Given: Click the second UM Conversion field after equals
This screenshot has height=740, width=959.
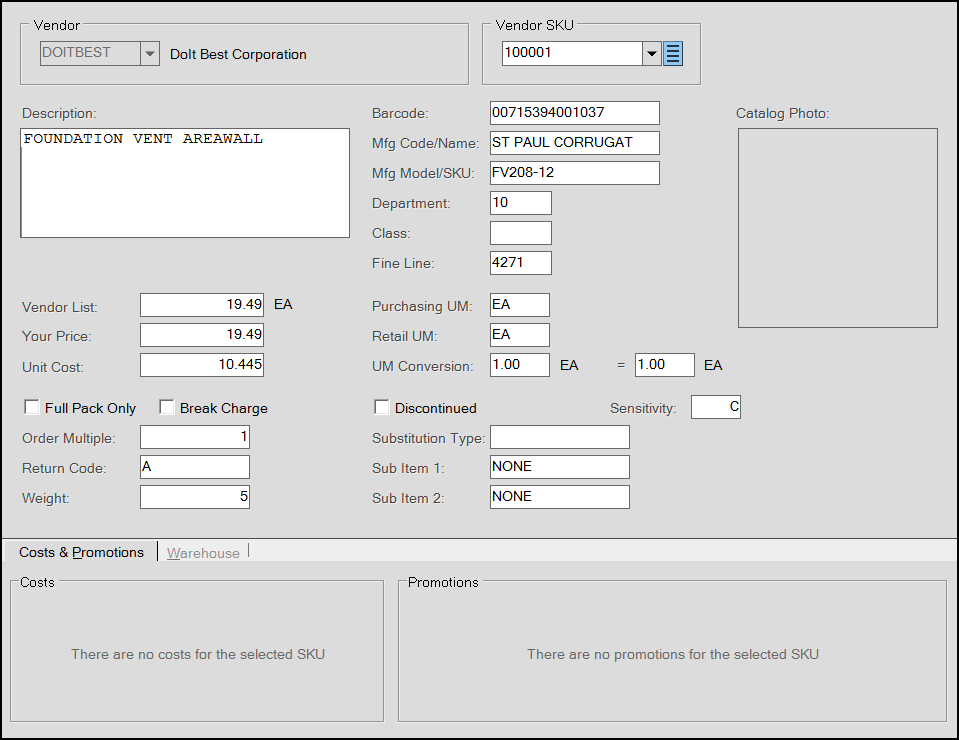Looking at the screenshot, I should [665, 365].
